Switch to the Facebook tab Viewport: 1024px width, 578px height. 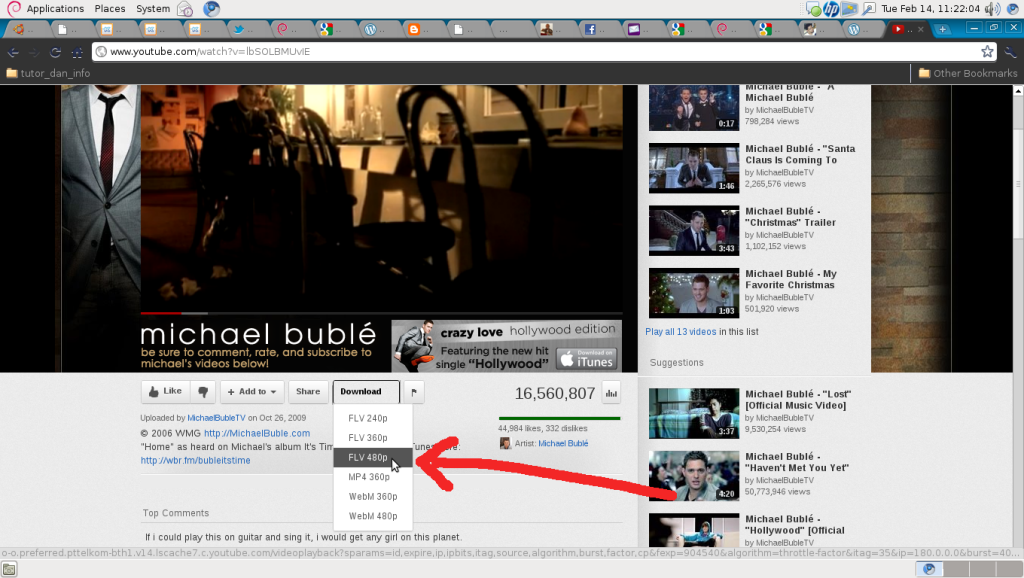click(600, 29)
